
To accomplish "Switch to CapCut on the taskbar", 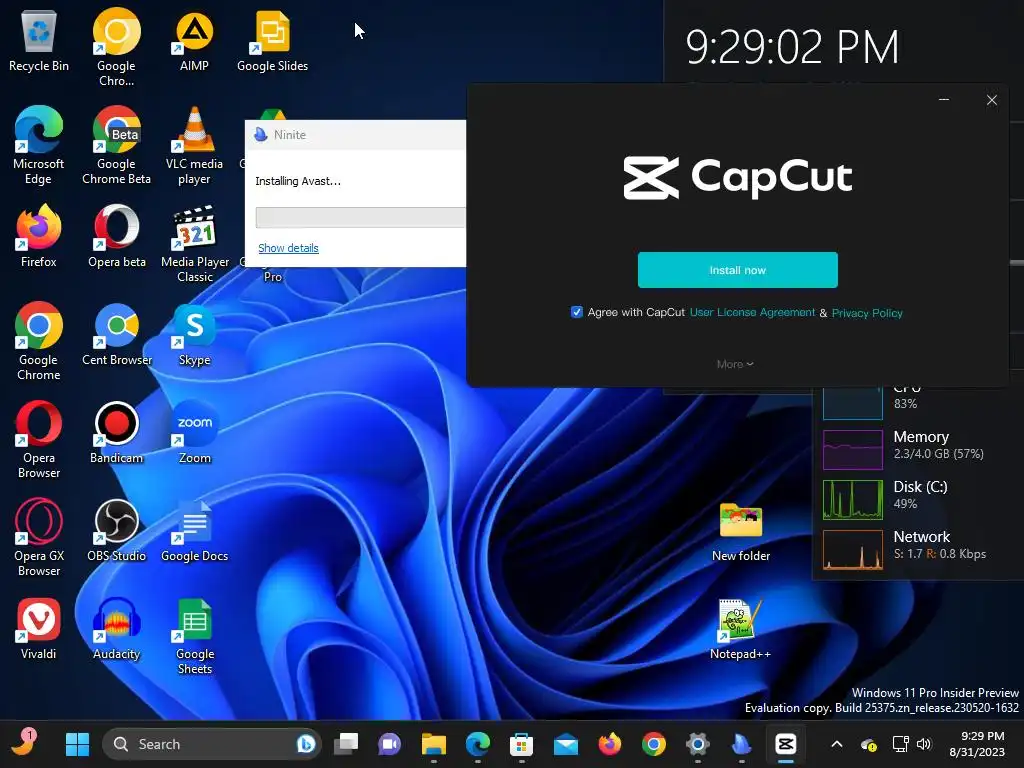I will 786,744.
